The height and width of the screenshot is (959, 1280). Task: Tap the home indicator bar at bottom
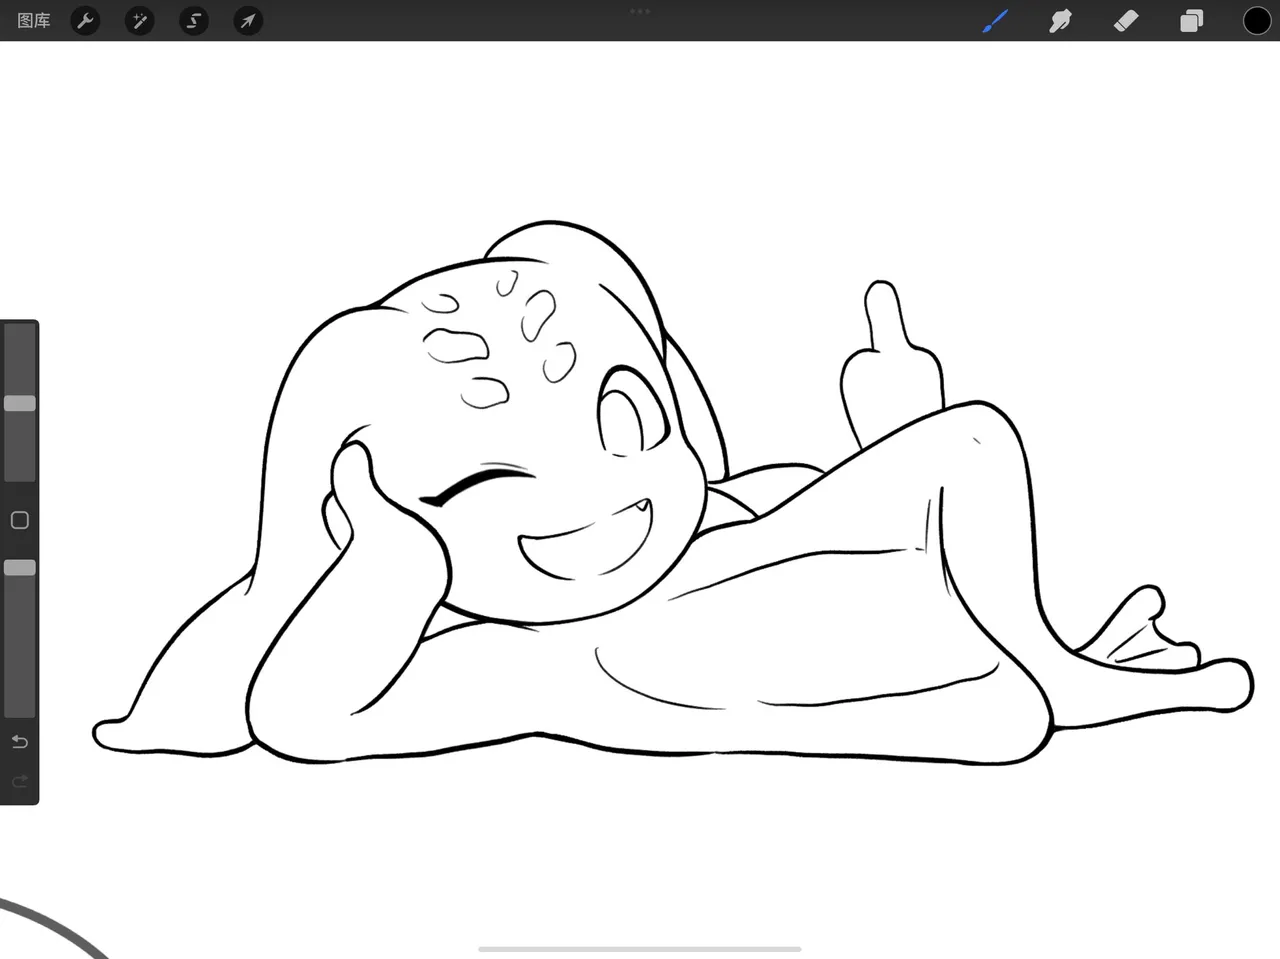[x=640, y=948]
